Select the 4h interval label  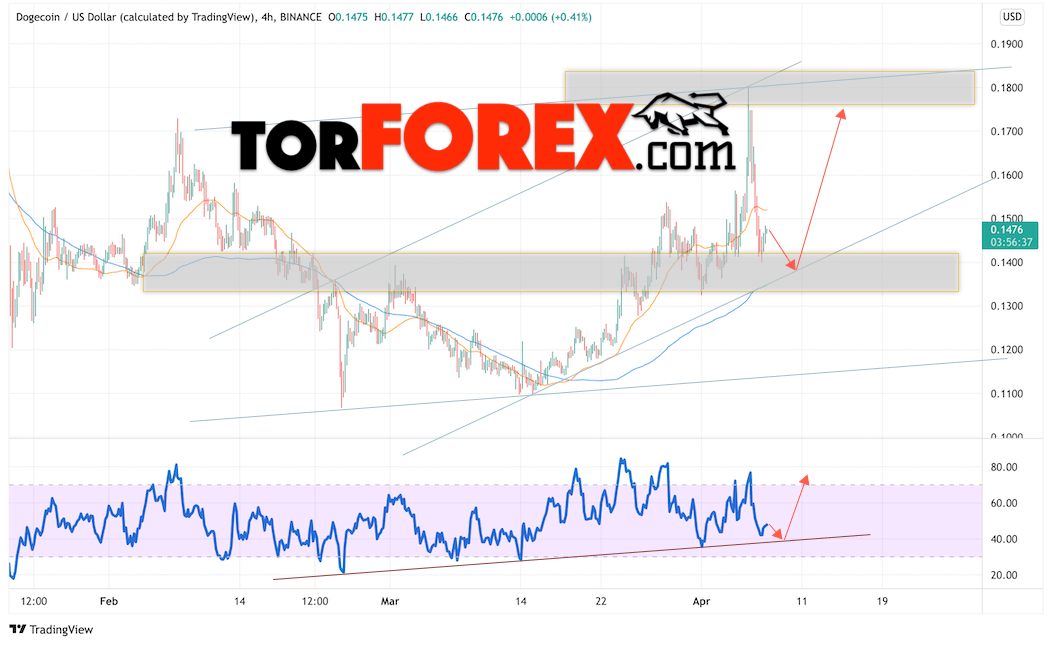(267, 17)
